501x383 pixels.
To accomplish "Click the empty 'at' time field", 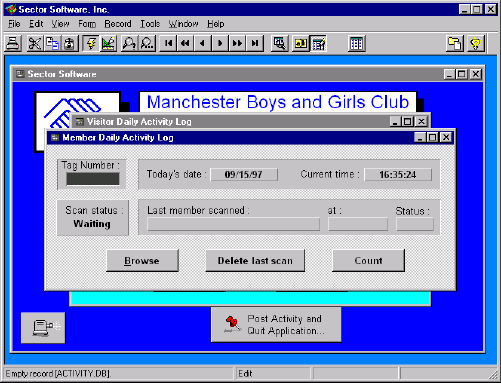I will 358,224.
